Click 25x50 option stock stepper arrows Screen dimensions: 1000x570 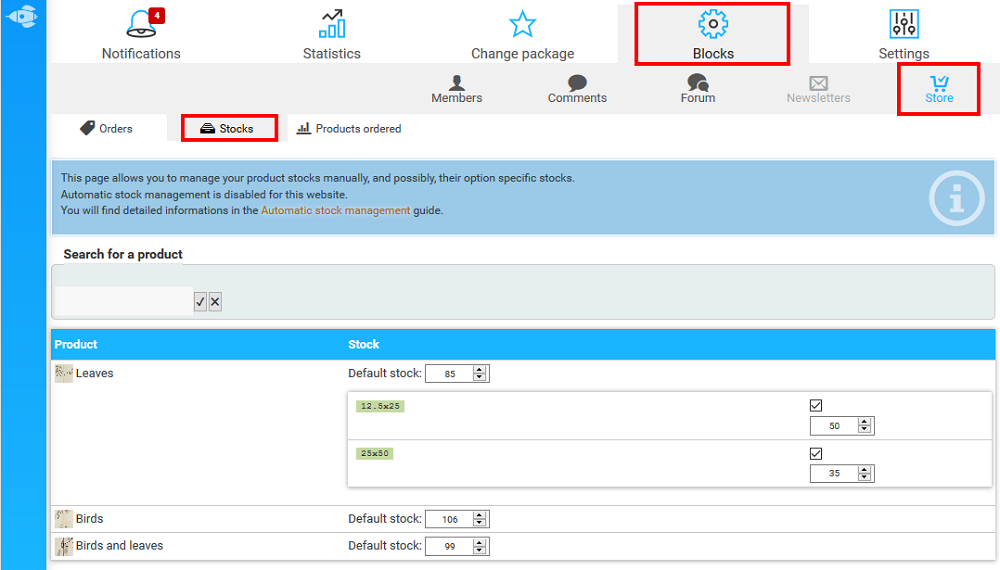tap(864, 474)
